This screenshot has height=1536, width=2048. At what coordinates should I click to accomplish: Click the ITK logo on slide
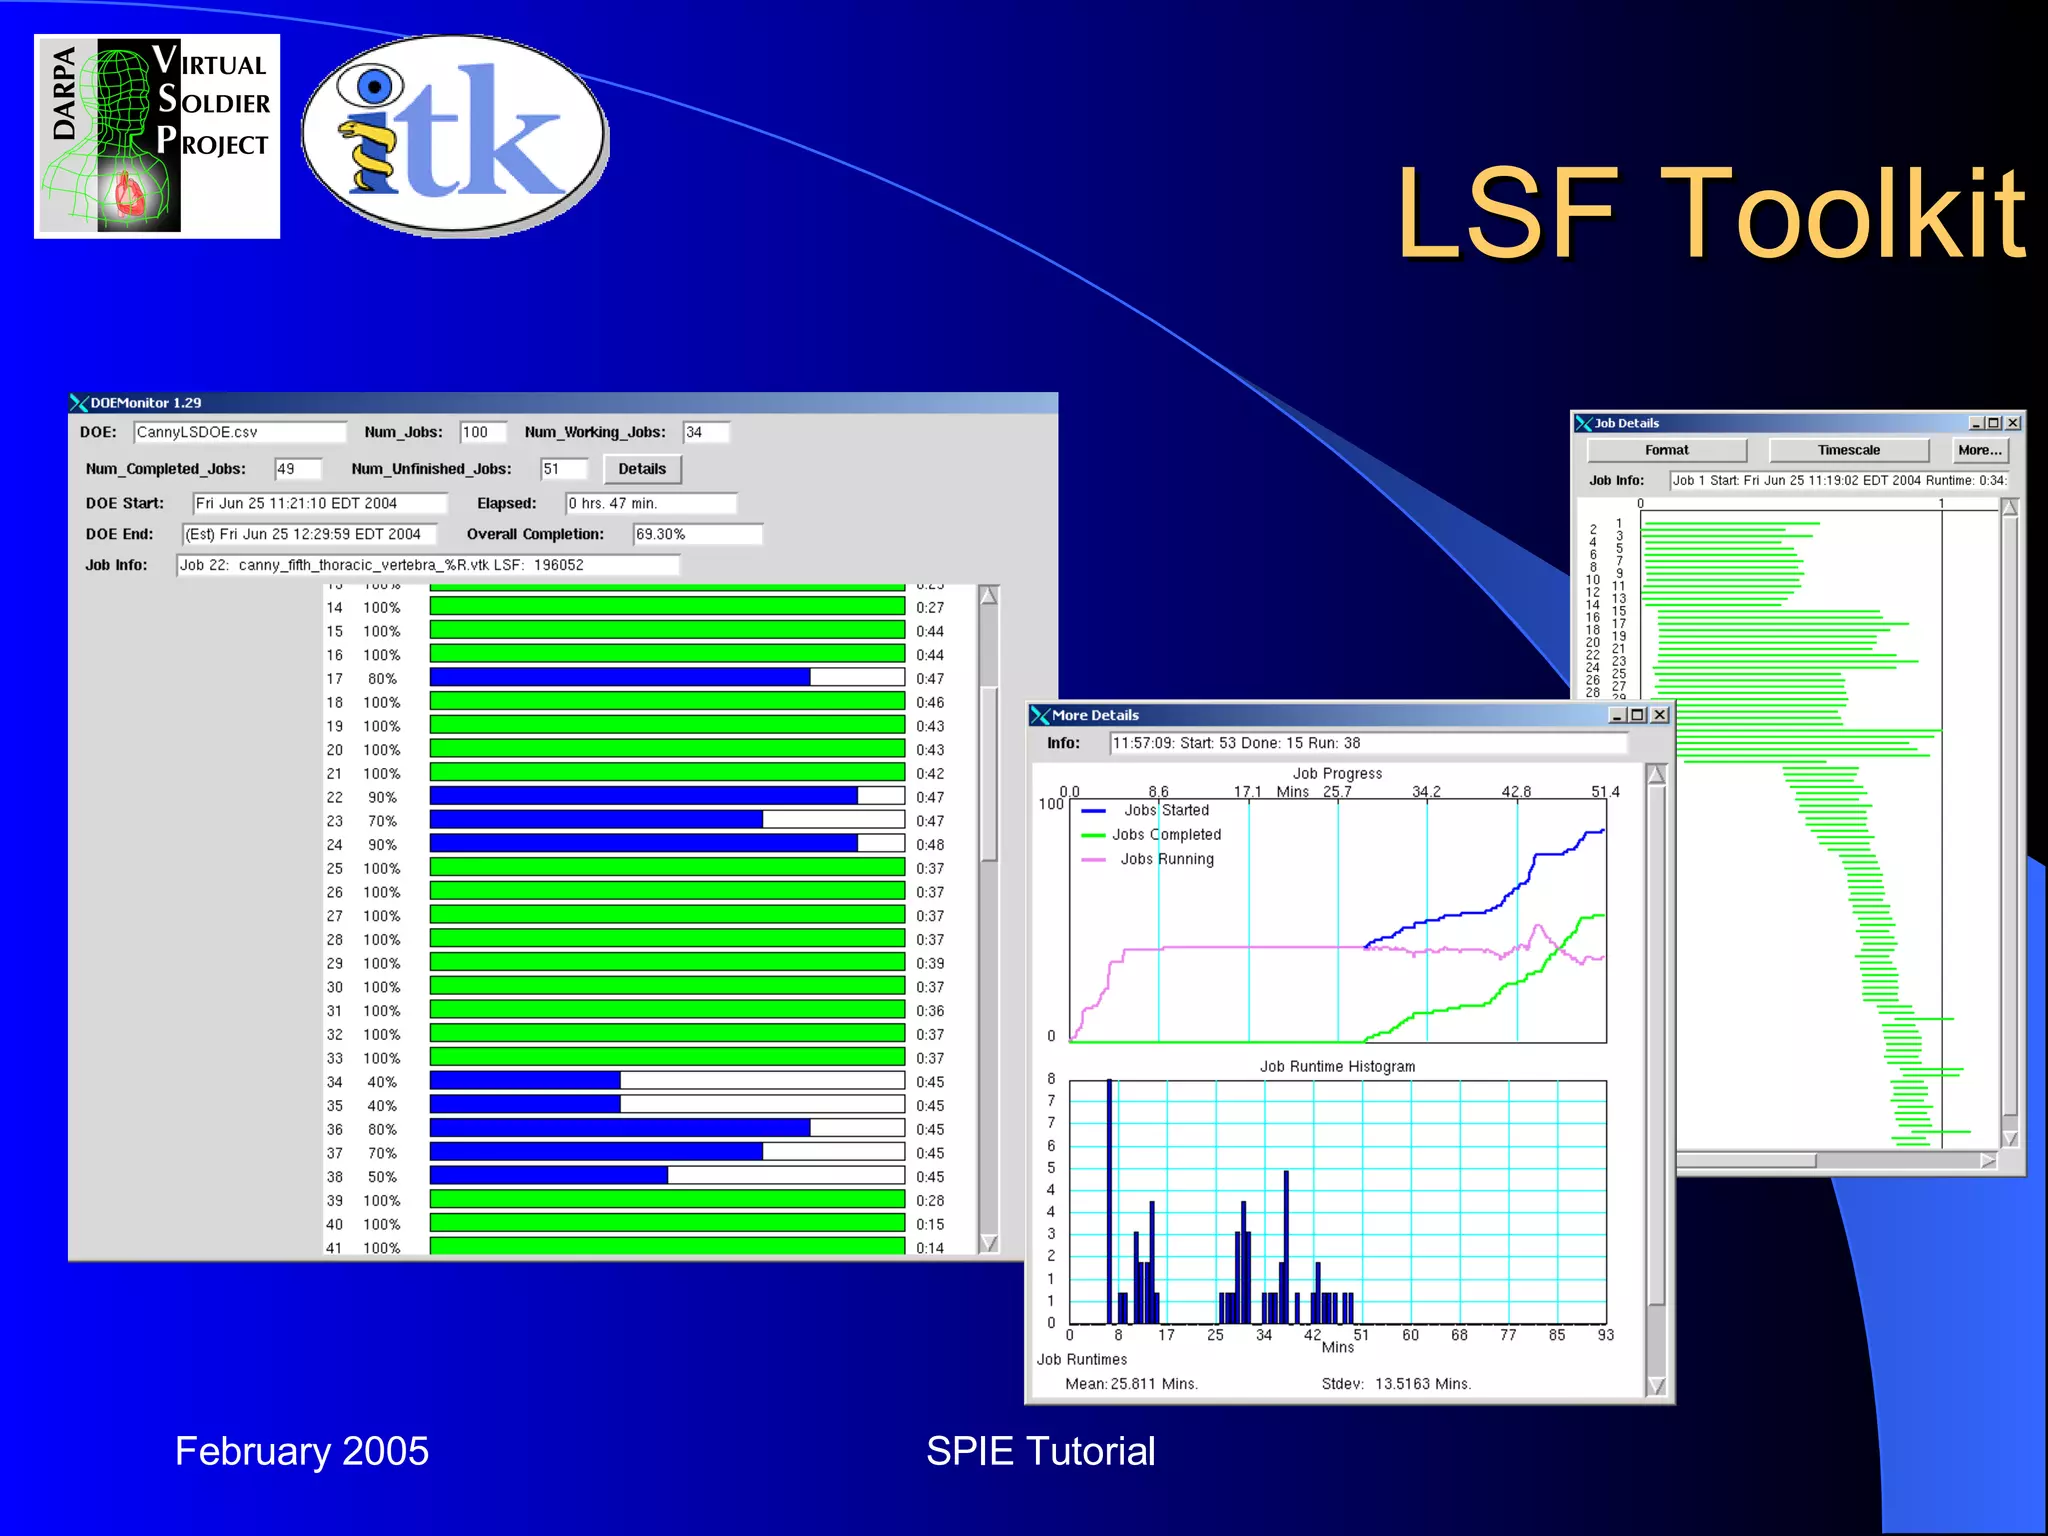(x=455, y=135)
